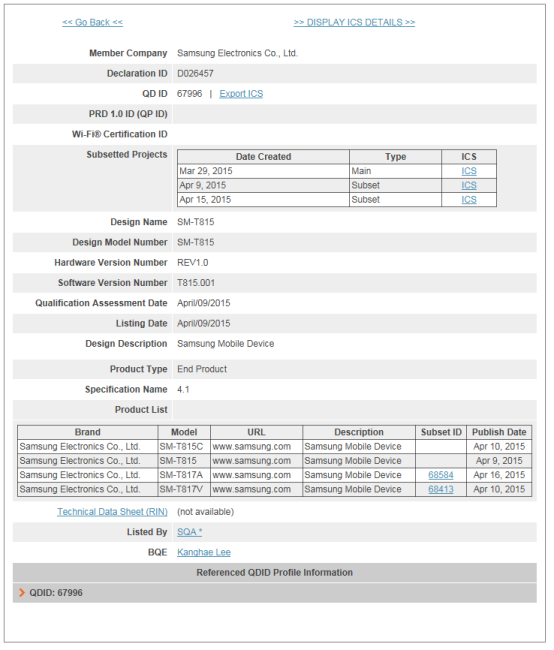Click the Product Type value End Product

click(x=202, y=369)
